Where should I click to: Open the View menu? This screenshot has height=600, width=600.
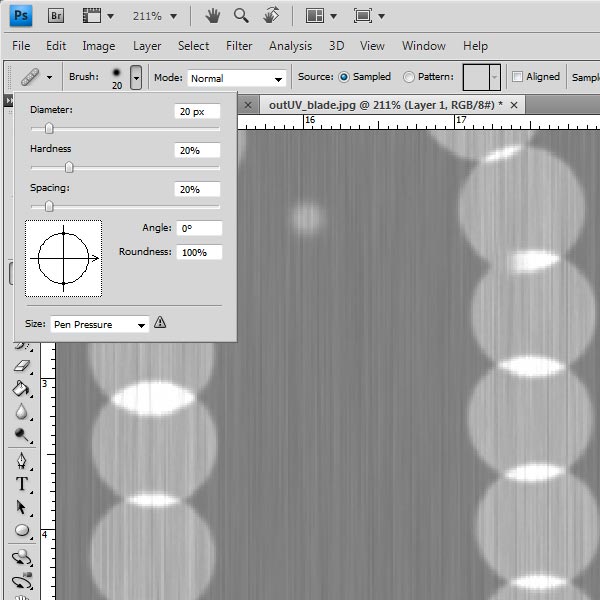click(x=372, y=46)
